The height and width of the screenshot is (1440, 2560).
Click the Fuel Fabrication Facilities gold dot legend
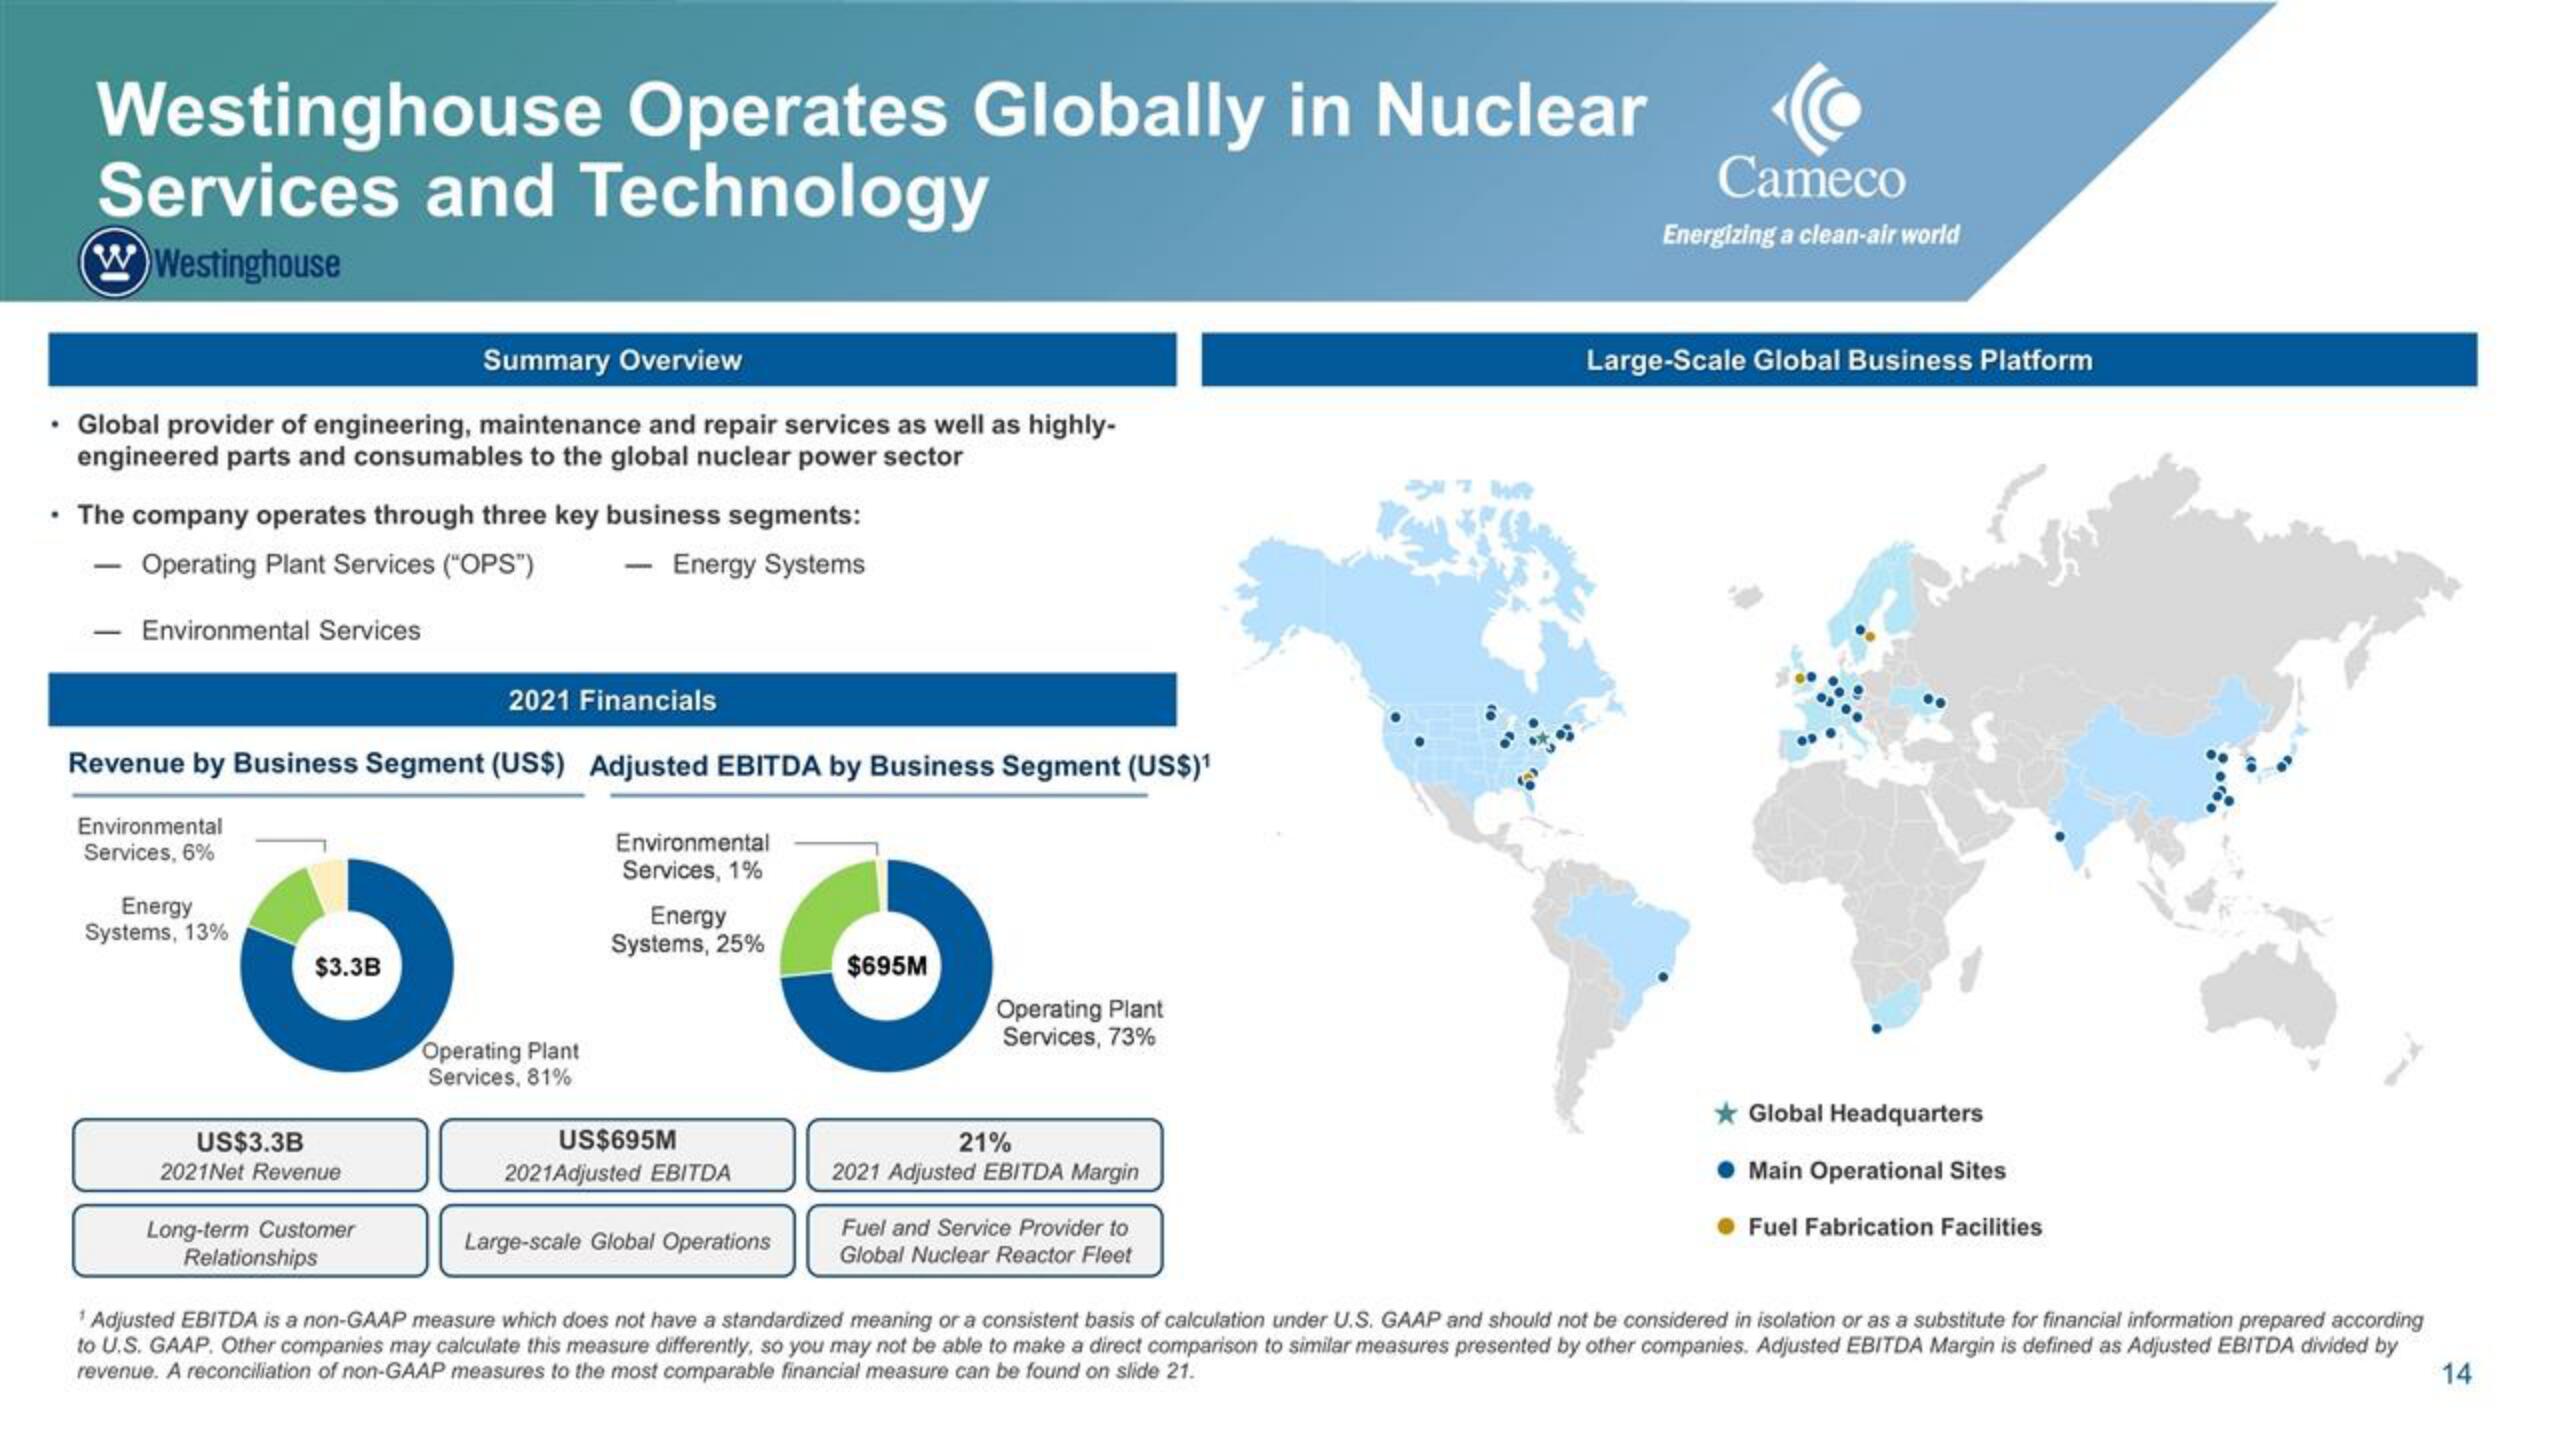[x=1725, y=1227]
